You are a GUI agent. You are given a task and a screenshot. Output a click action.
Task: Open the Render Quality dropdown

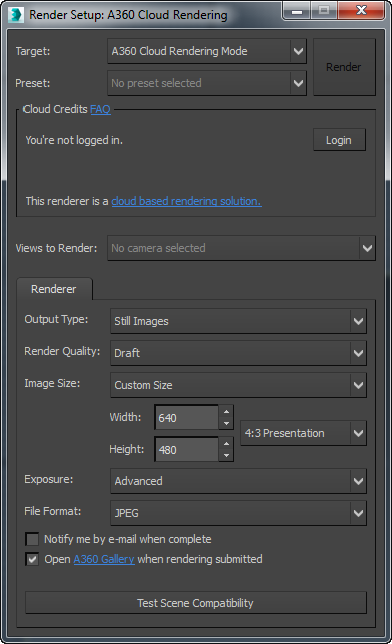click(x=238, y=353)
